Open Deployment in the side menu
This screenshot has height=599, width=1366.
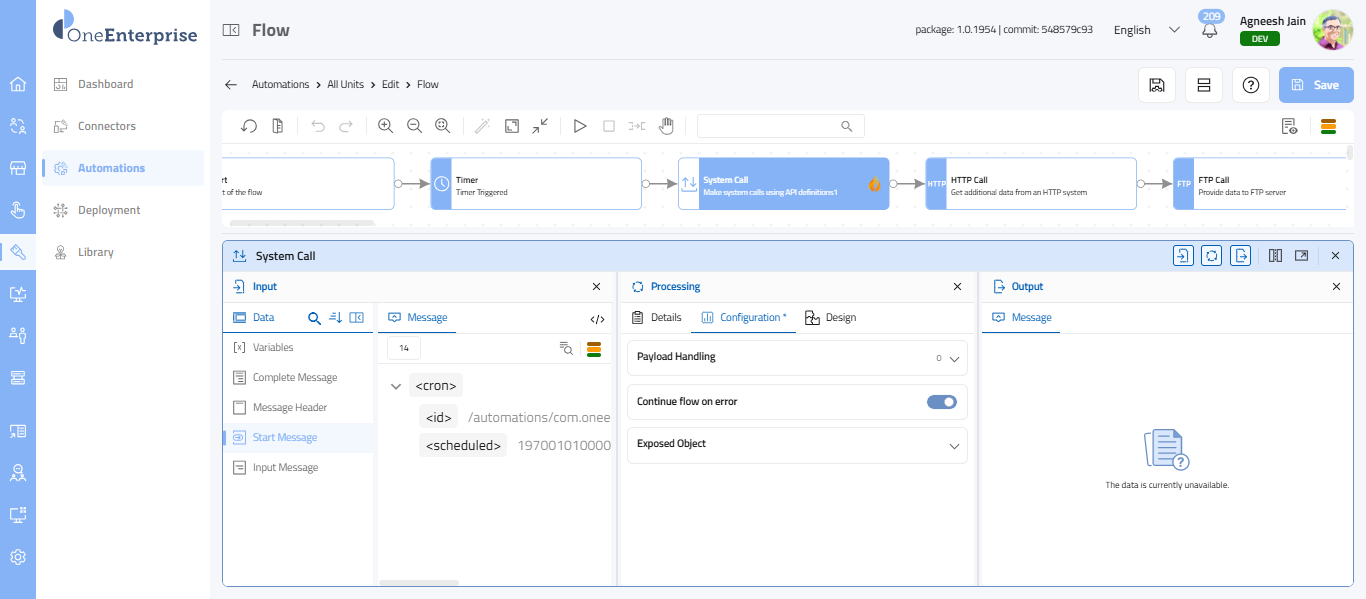point(109,210)
